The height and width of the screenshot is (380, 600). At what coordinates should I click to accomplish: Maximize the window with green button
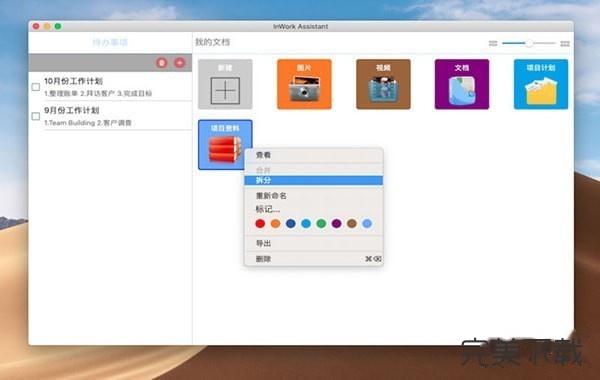tap(58, 26)
